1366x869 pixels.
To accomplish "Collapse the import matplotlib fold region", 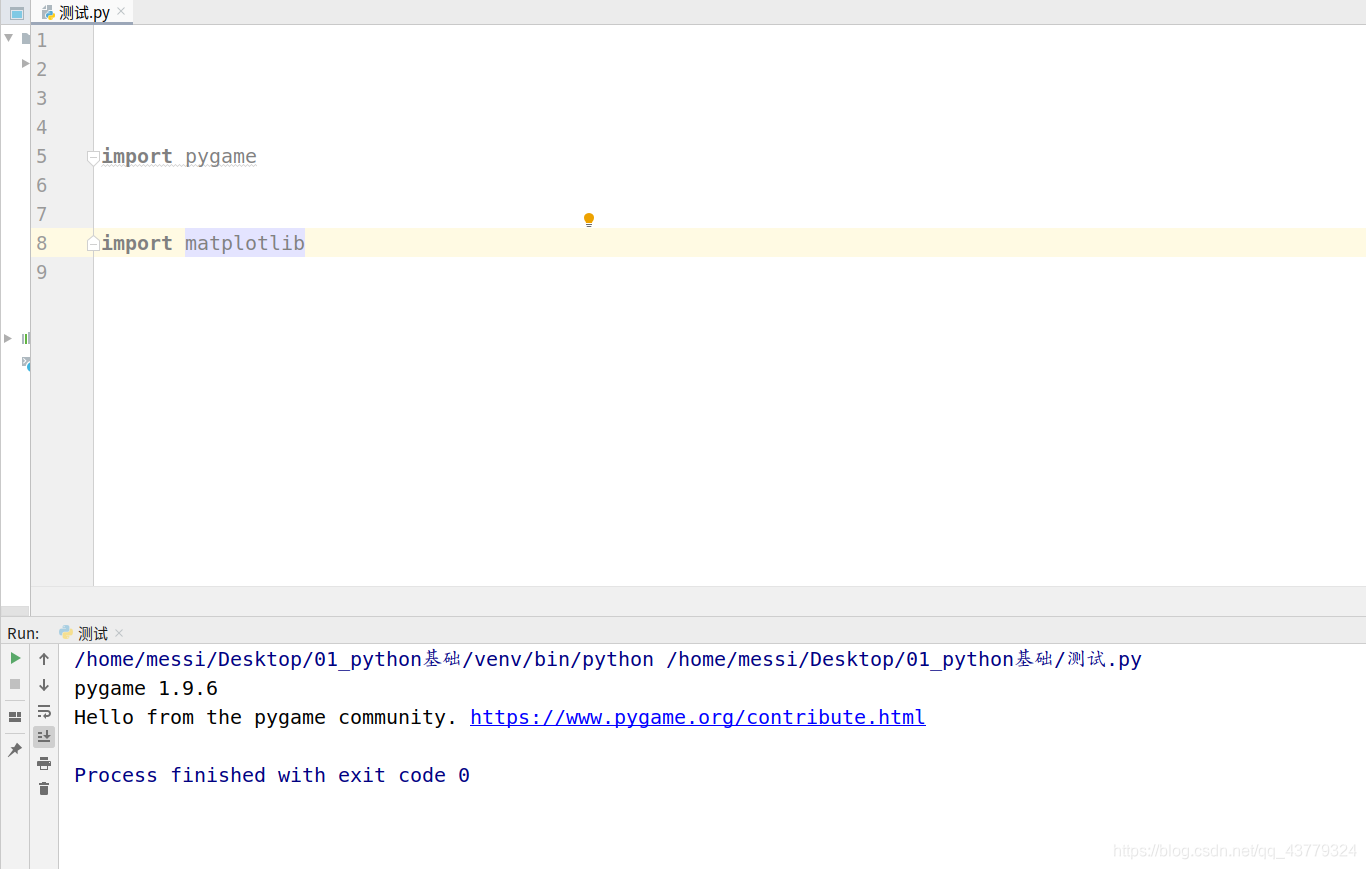I will 92,243.
